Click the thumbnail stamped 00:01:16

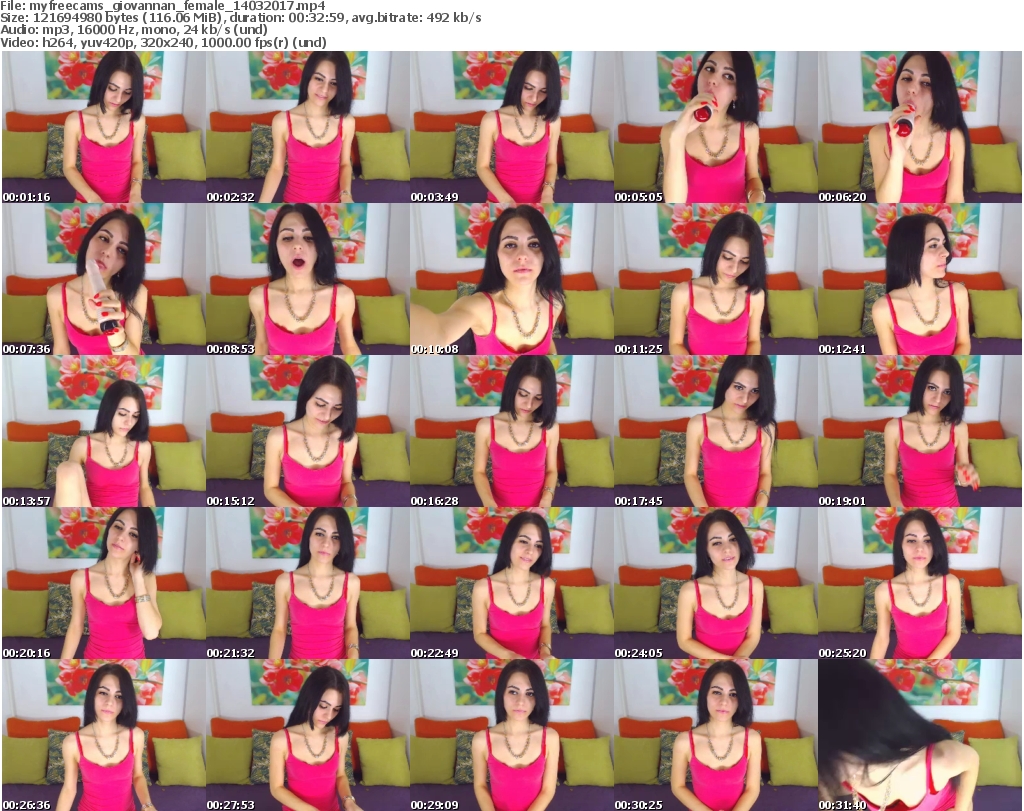pyautogui.click(x=104, y=127)
